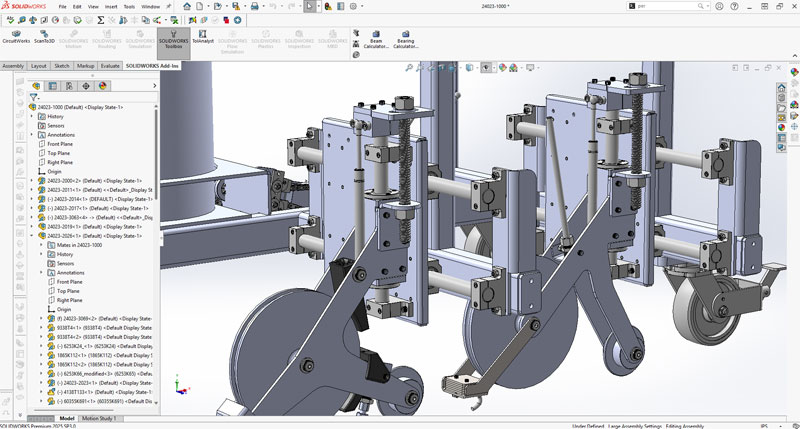Toggle the Select arrow tool
The height and width of the screenshot is (429, 800).
point(311,6)
